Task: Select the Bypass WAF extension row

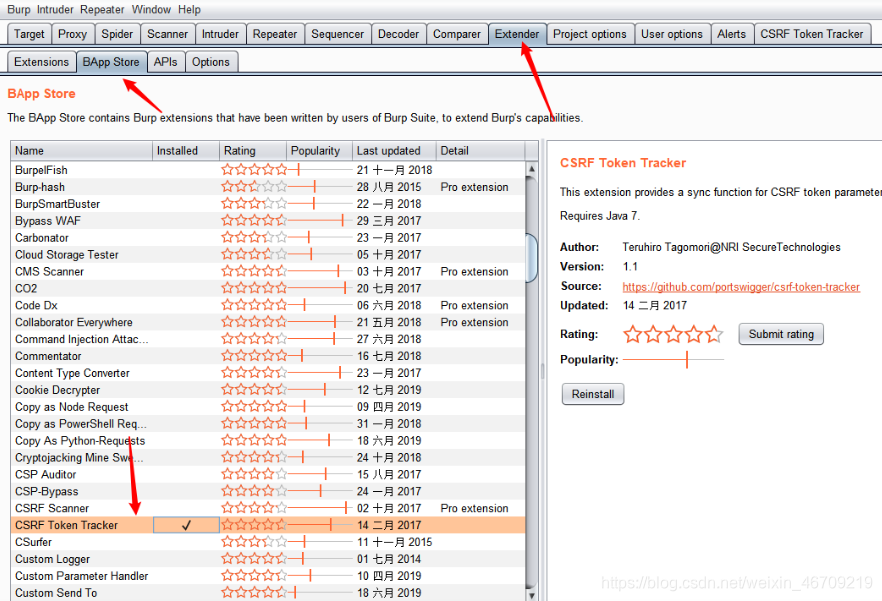Action: (x=268, y=221)
